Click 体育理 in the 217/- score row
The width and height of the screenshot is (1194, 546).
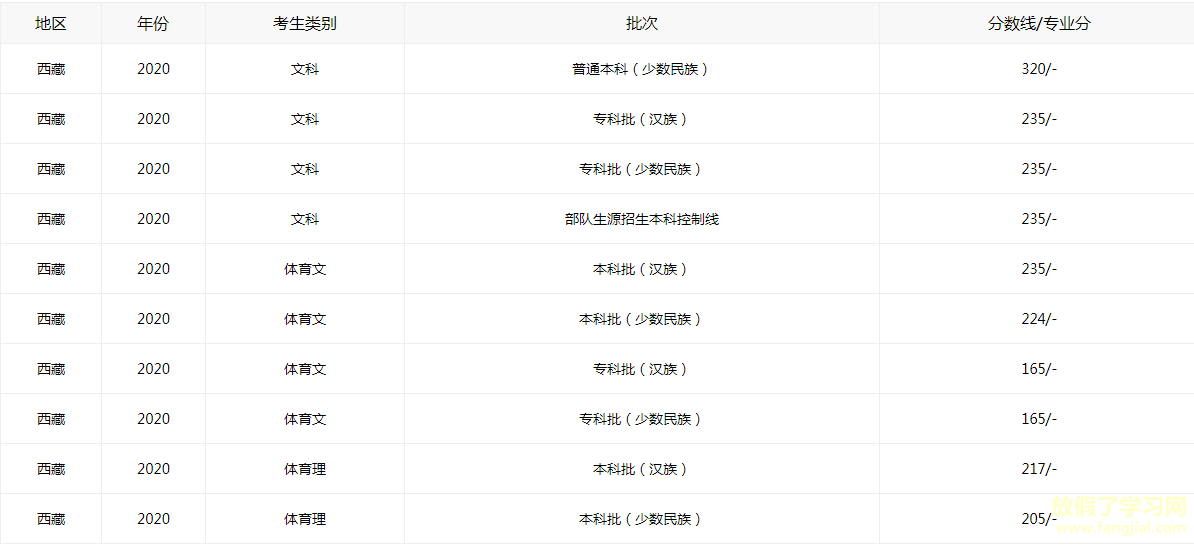click(x=305, y=469)
